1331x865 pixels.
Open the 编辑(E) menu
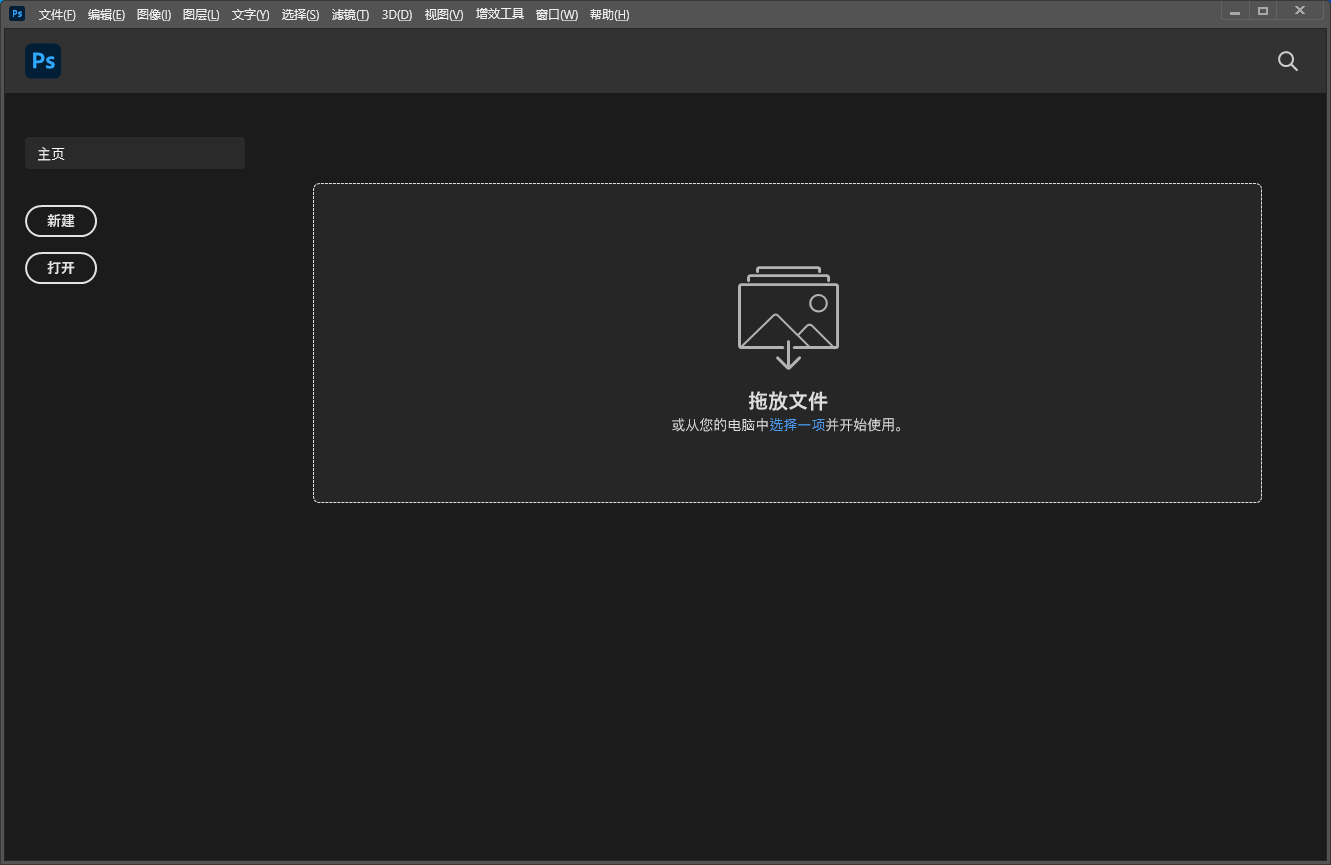point(106,15)
